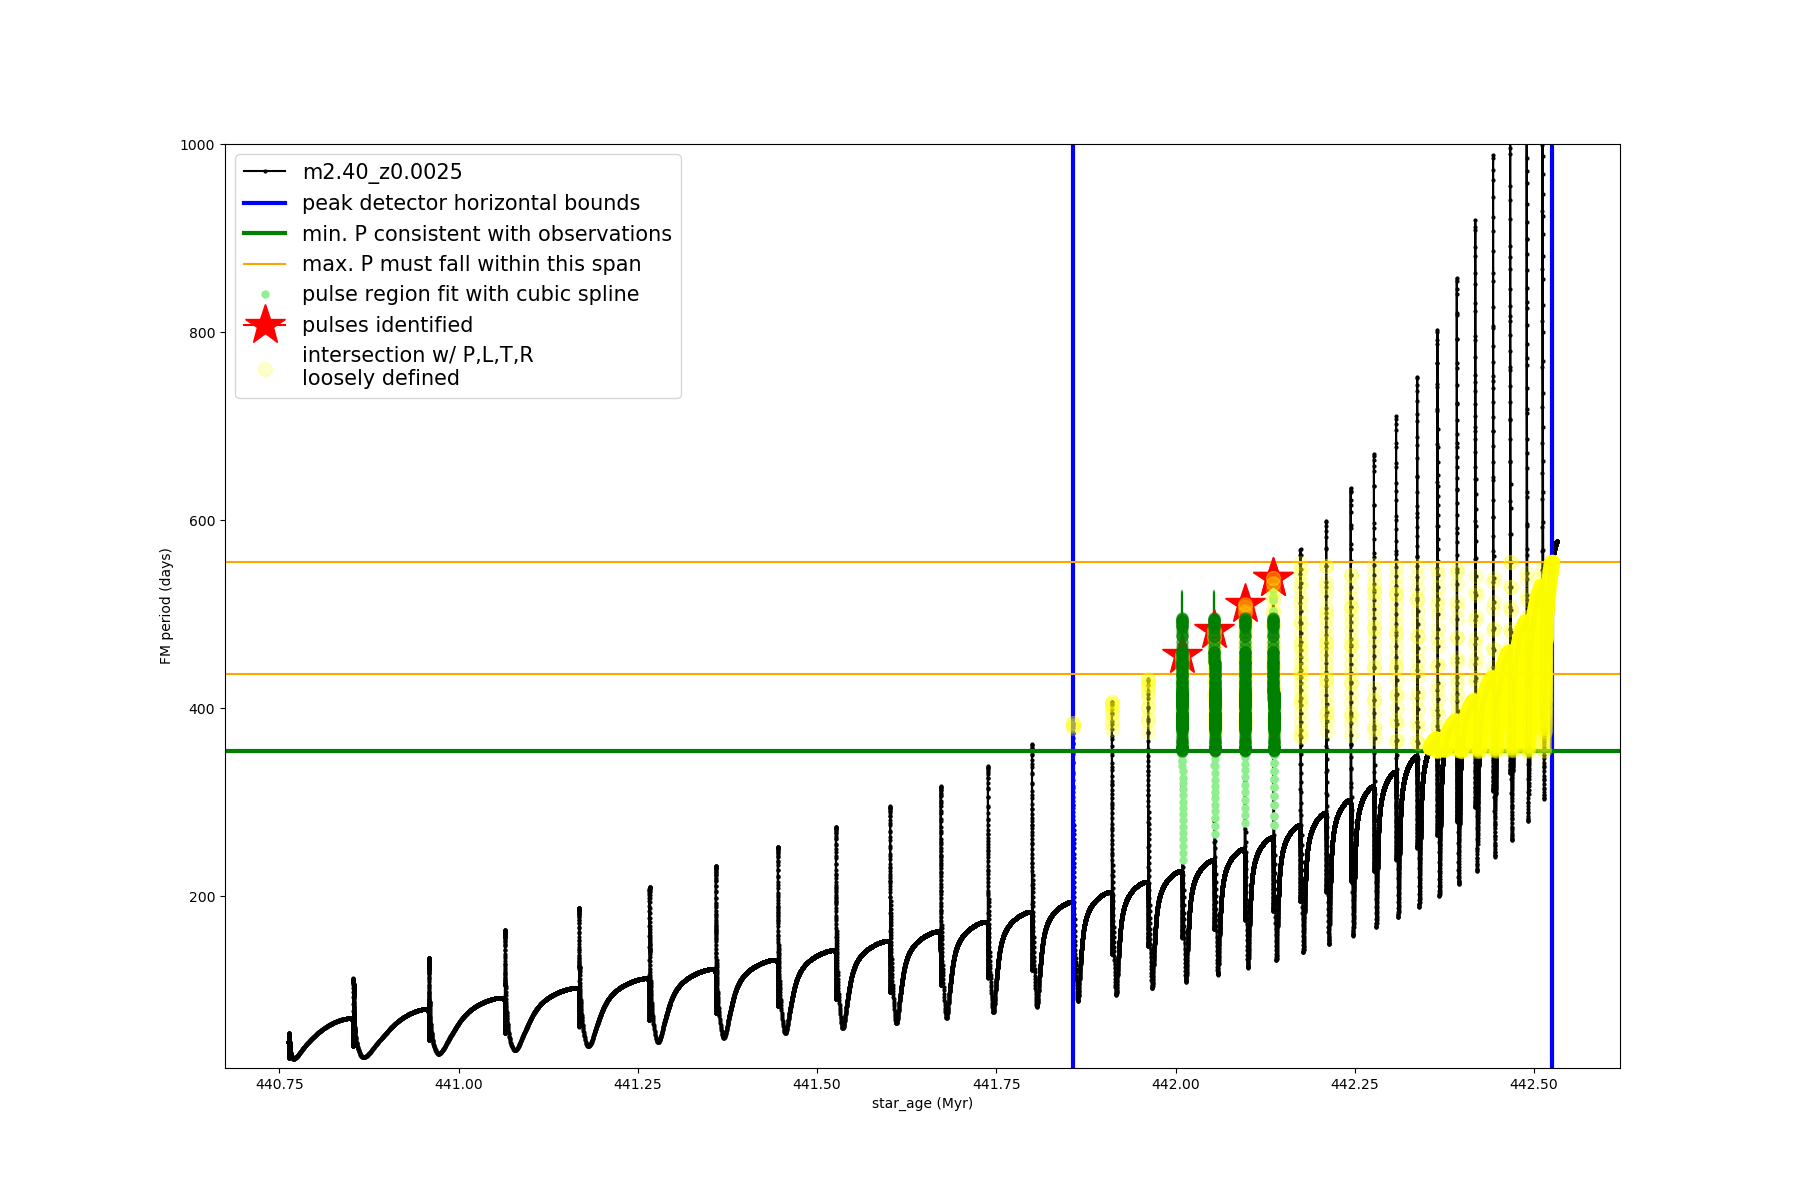Click the black line sample in the legend
Image resolution: width=1800 pixels, height=1200 pixels.
tap(265, 172)
